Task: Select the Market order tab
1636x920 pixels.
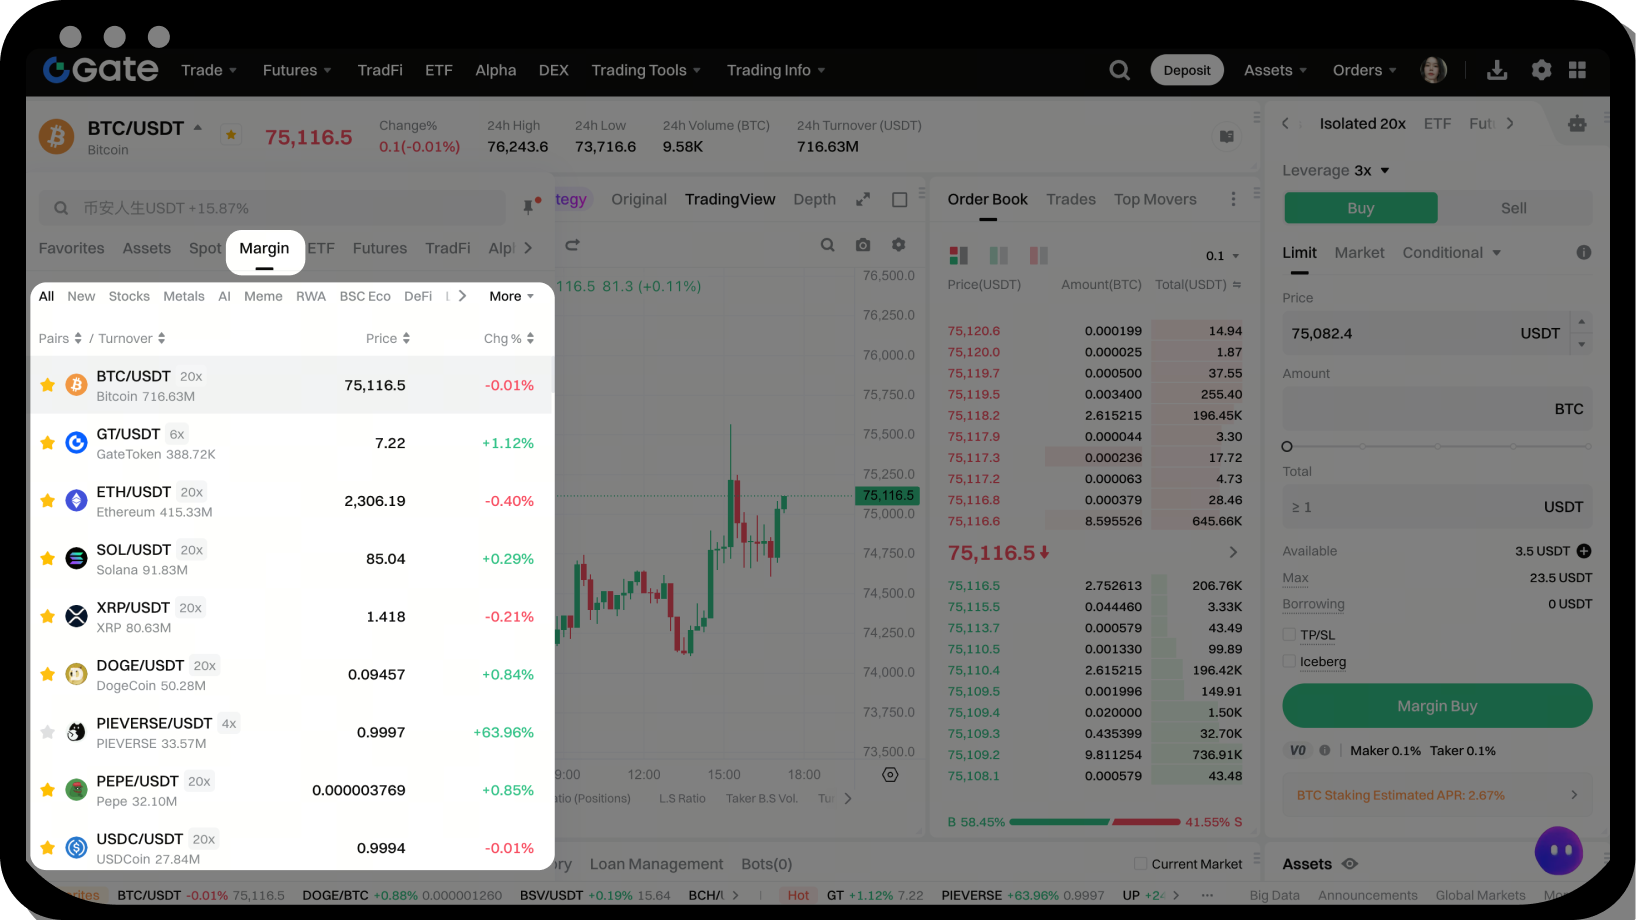Action: tap(1359, 253)
